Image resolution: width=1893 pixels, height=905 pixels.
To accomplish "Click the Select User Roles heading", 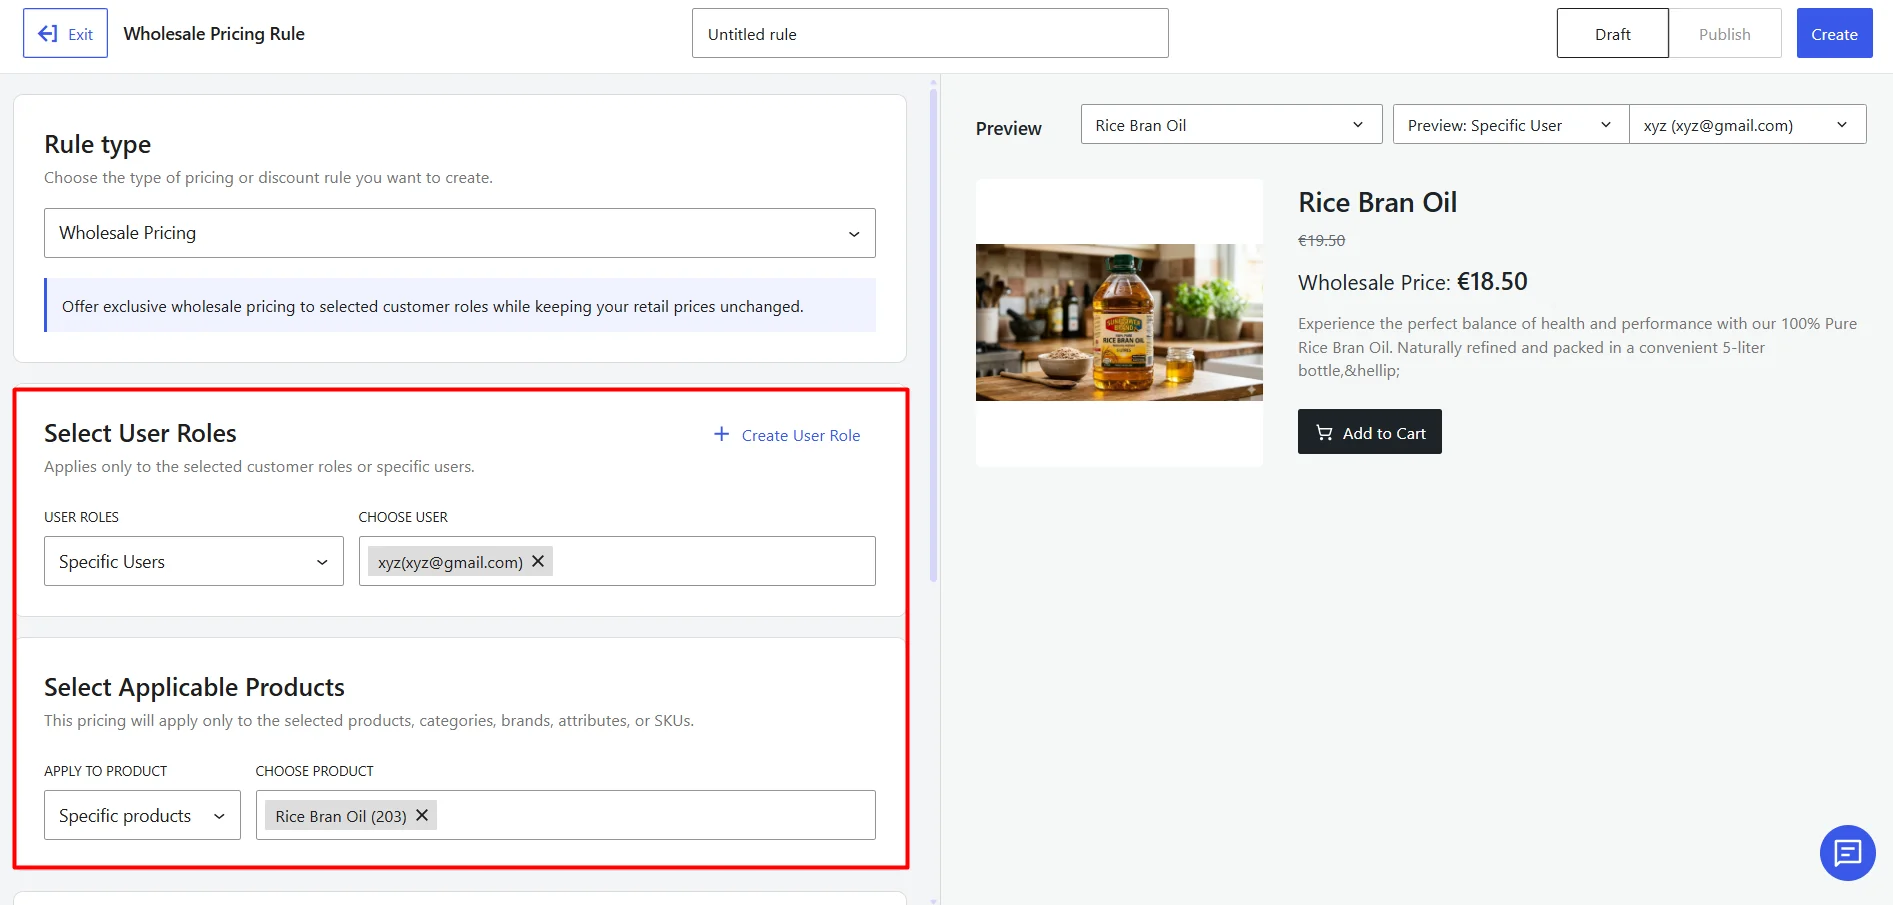I will pos(140,433).
